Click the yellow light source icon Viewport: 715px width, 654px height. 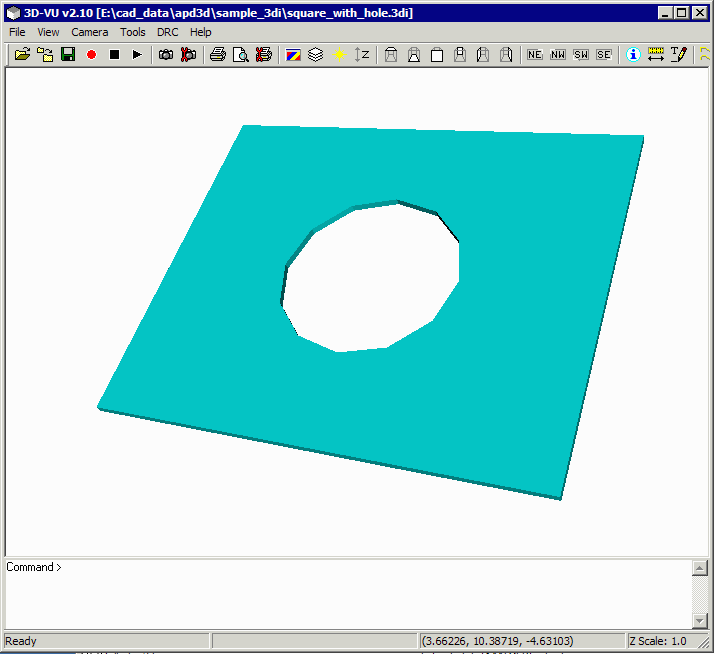(339, 54)
